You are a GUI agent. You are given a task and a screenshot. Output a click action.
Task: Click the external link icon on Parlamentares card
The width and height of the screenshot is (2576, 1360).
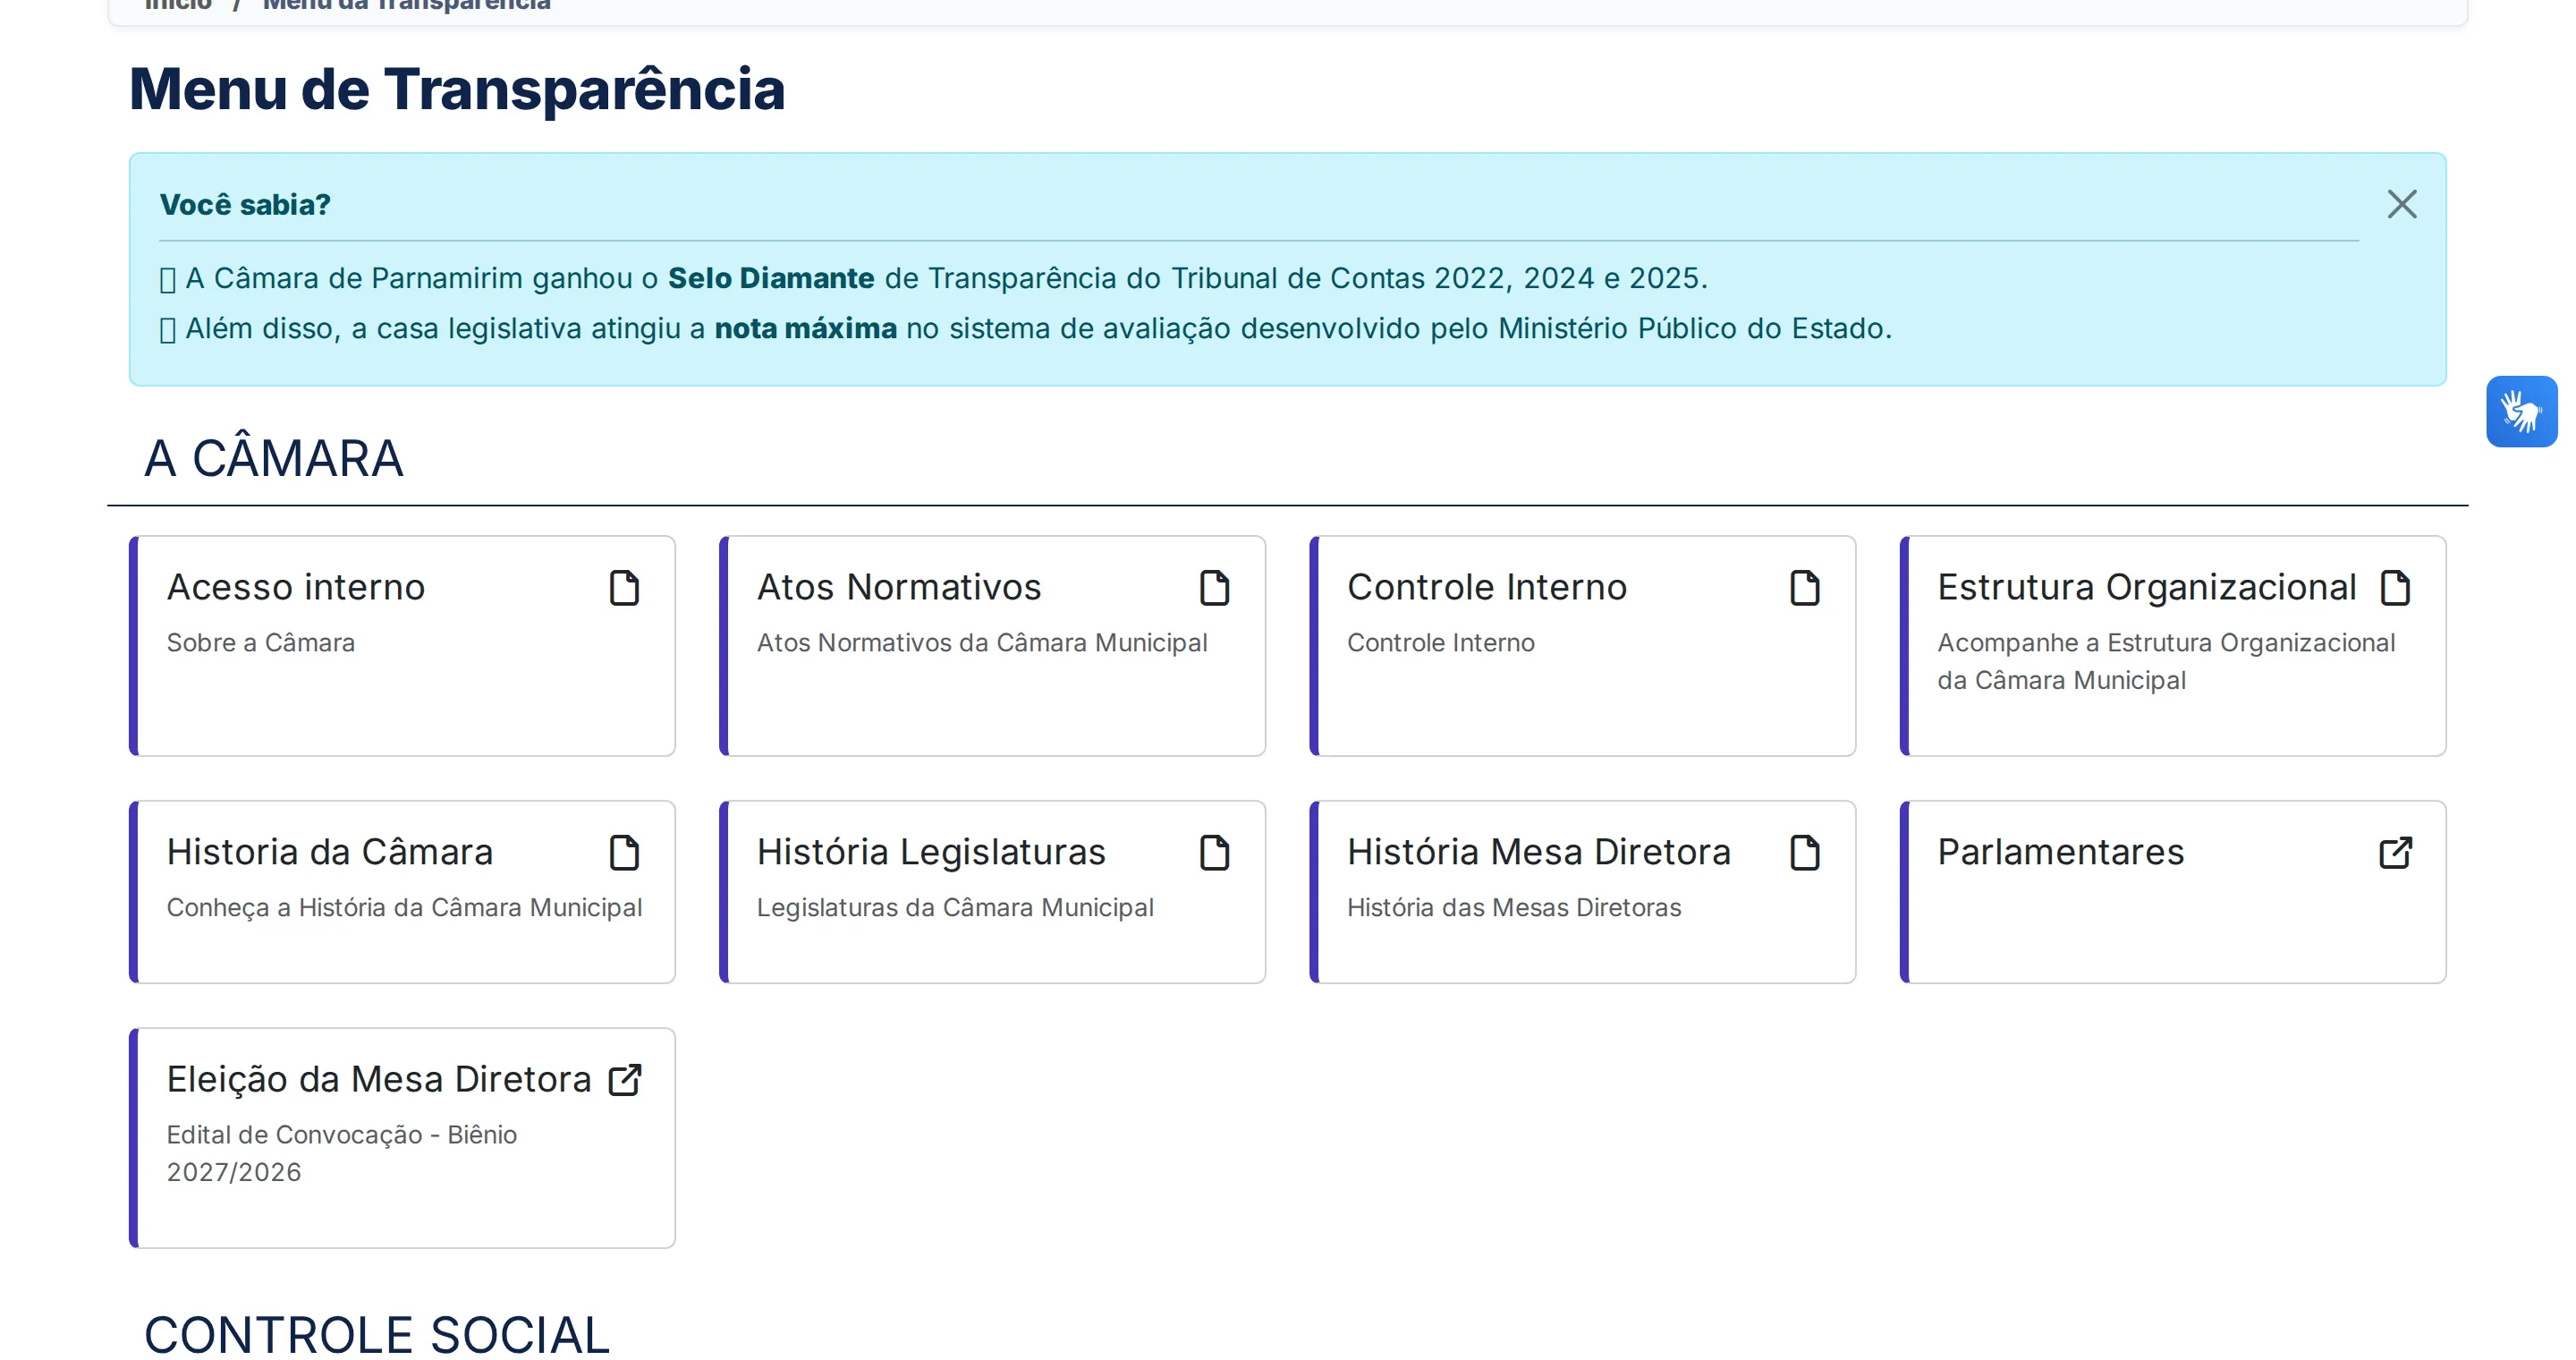point(2395,853)
